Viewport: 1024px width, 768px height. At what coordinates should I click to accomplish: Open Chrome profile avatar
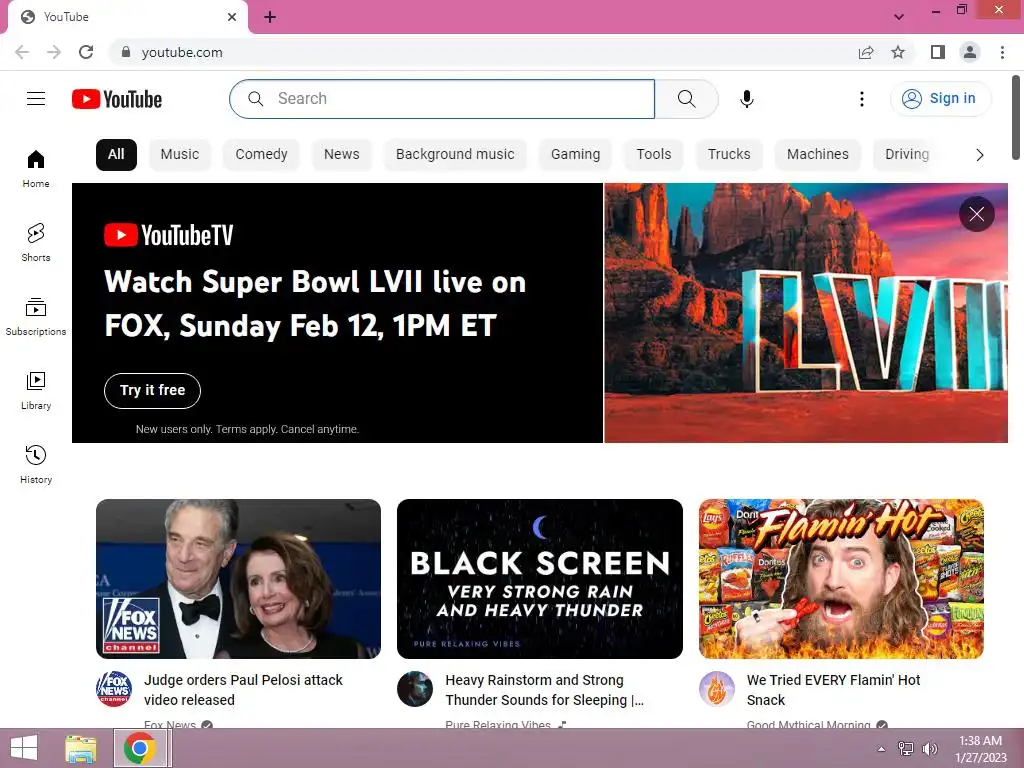tap(970, 52)
